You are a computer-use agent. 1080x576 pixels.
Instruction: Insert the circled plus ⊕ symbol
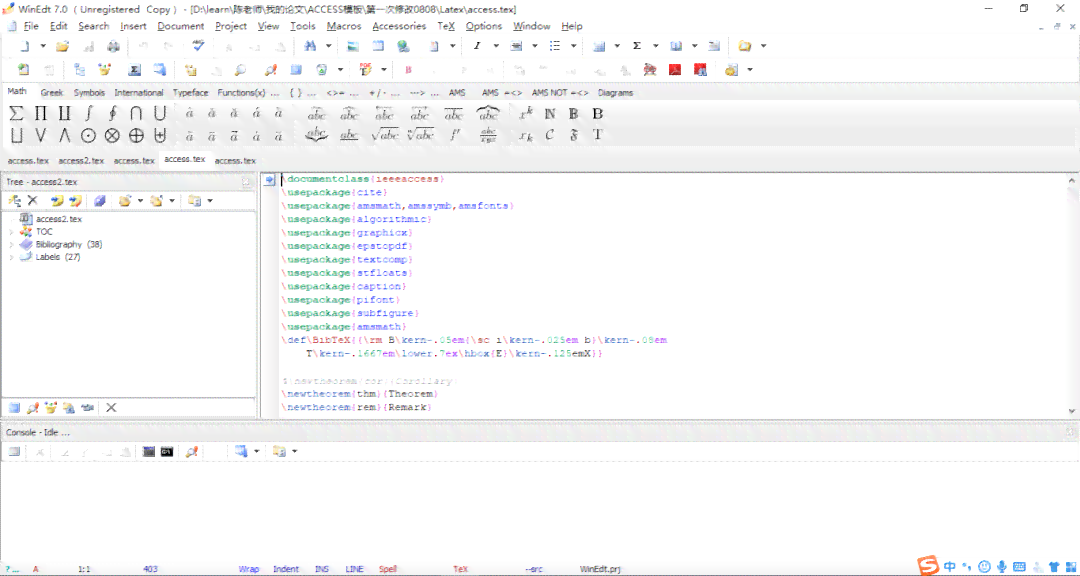point(136,136)
